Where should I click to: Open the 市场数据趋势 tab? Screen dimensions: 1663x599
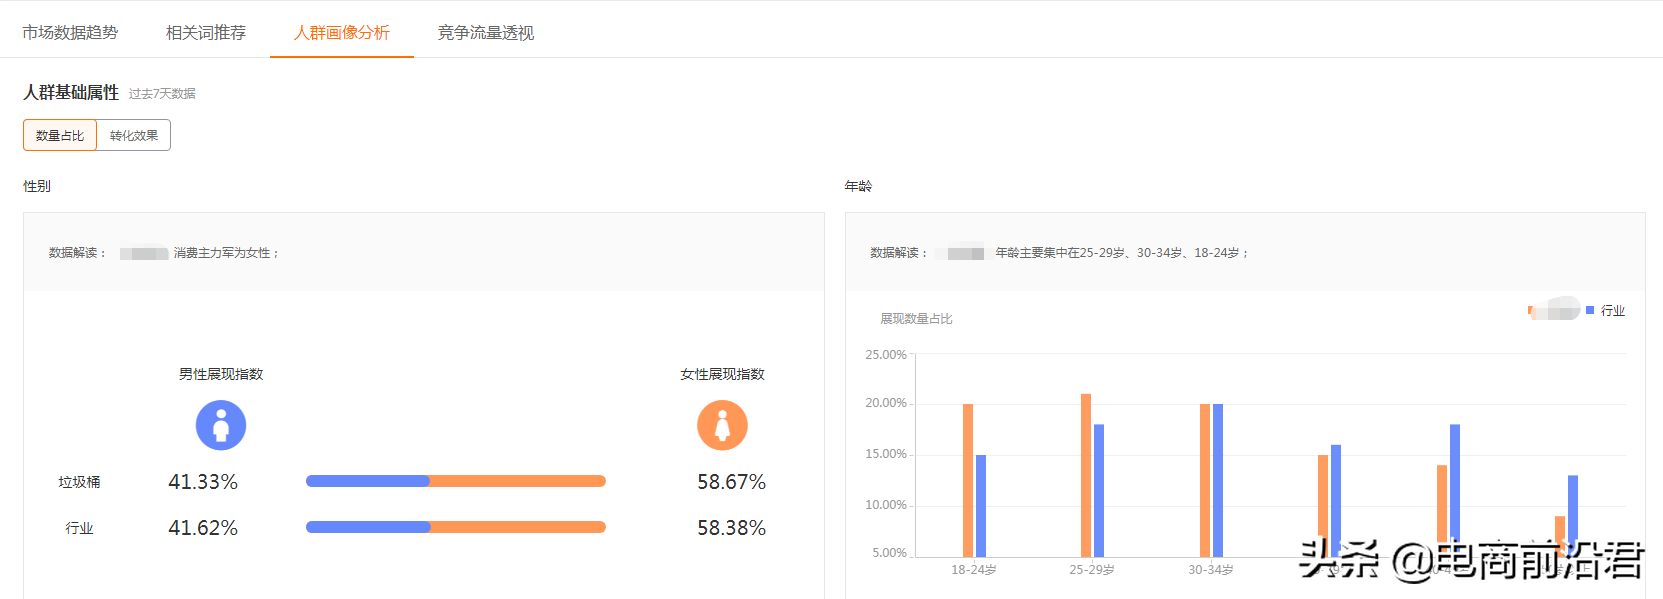(x=70, y=33)
